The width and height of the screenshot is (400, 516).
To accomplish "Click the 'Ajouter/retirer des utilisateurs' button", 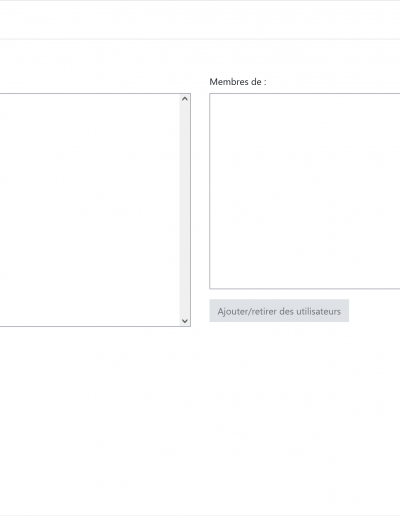I will (x=279, y=311).
